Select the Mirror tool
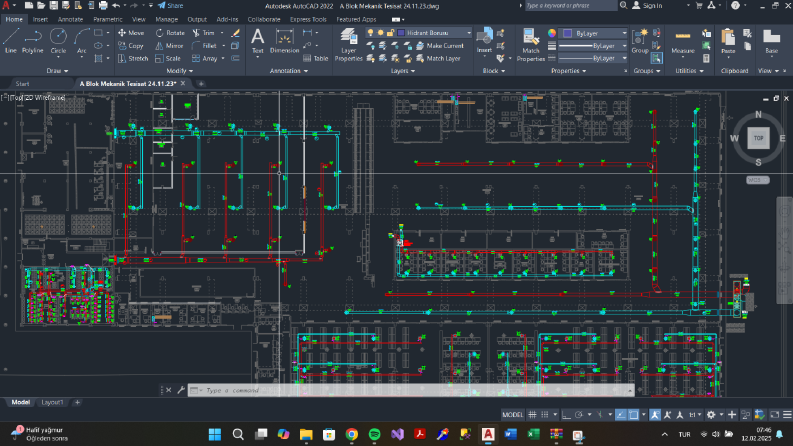Image resolution: width=793 pixels, height=446 pixels. point(169,46)
